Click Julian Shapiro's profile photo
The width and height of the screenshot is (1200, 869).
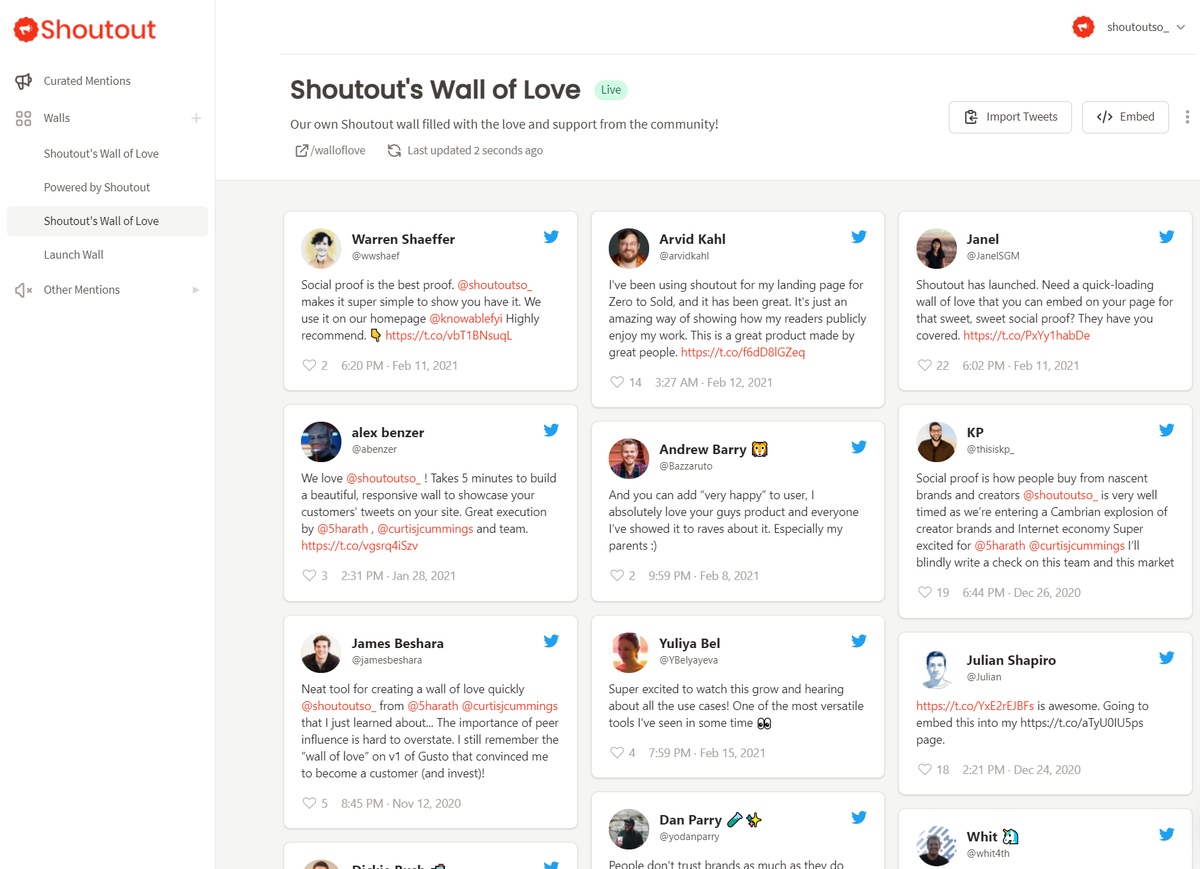936,670
